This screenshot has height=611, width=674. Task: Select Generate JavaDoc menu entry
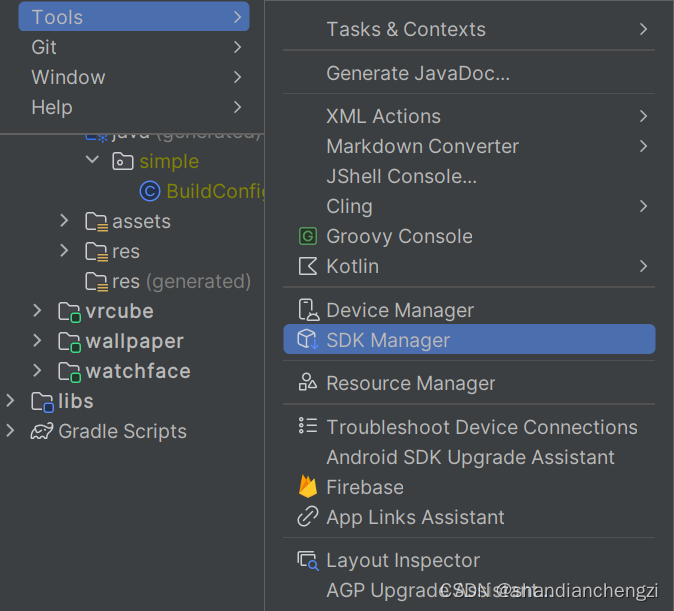[418, 73]
